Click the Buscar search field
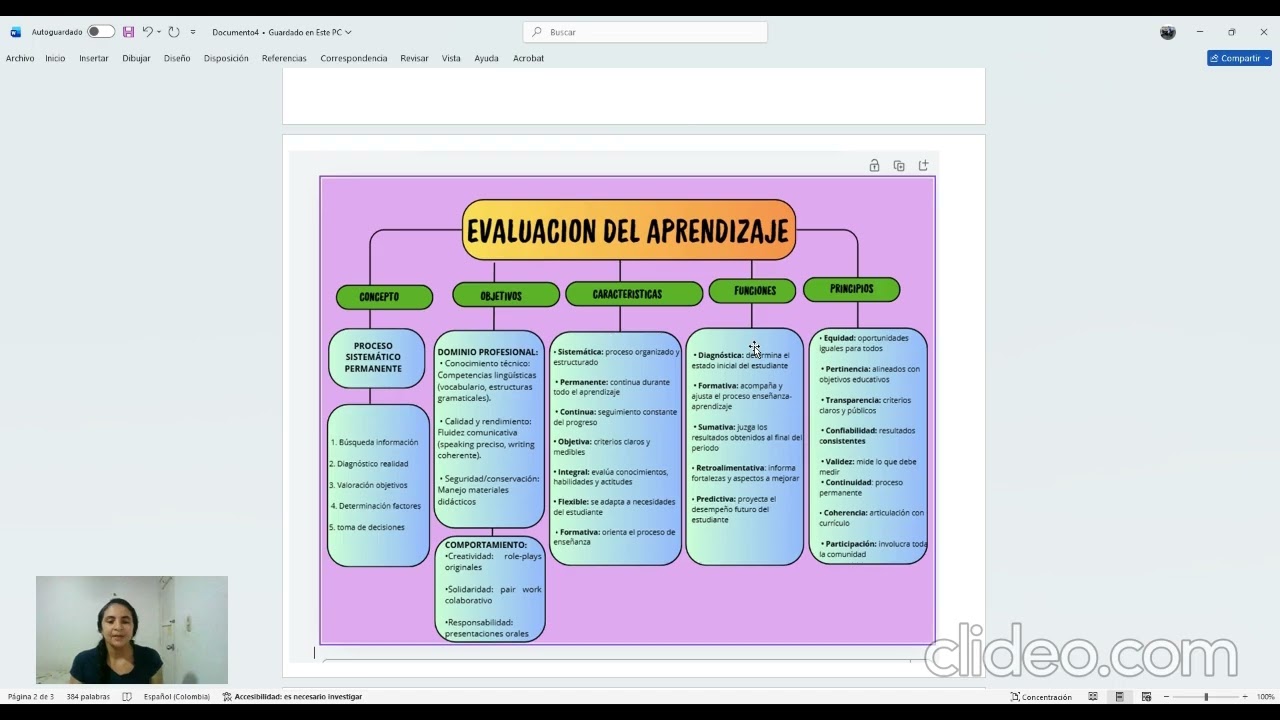Viewport: 1280px width, 720px height. click(x=645, y=32)
